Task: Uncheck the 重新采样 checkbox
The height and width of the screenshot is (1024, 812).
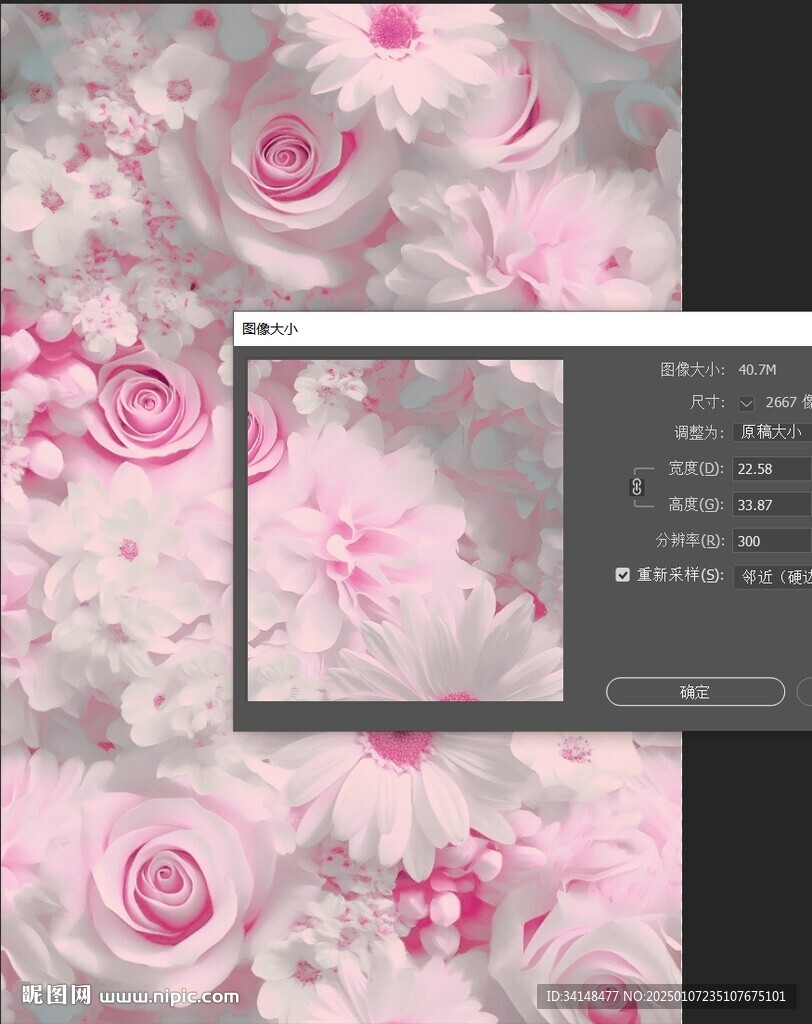Action: [x=623, y=575]
